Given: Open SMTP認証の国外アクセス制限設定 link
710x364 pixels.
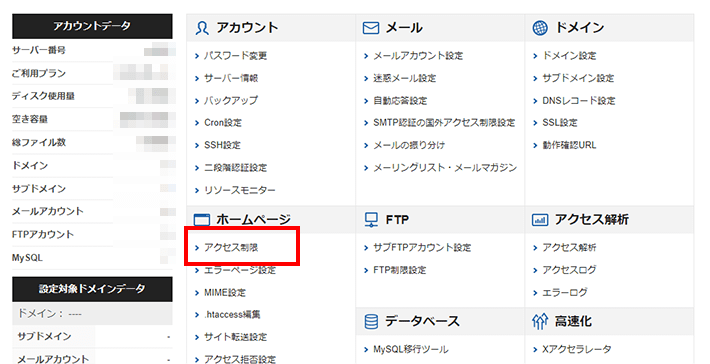Looking at the screenshot, I should point(444,123).
